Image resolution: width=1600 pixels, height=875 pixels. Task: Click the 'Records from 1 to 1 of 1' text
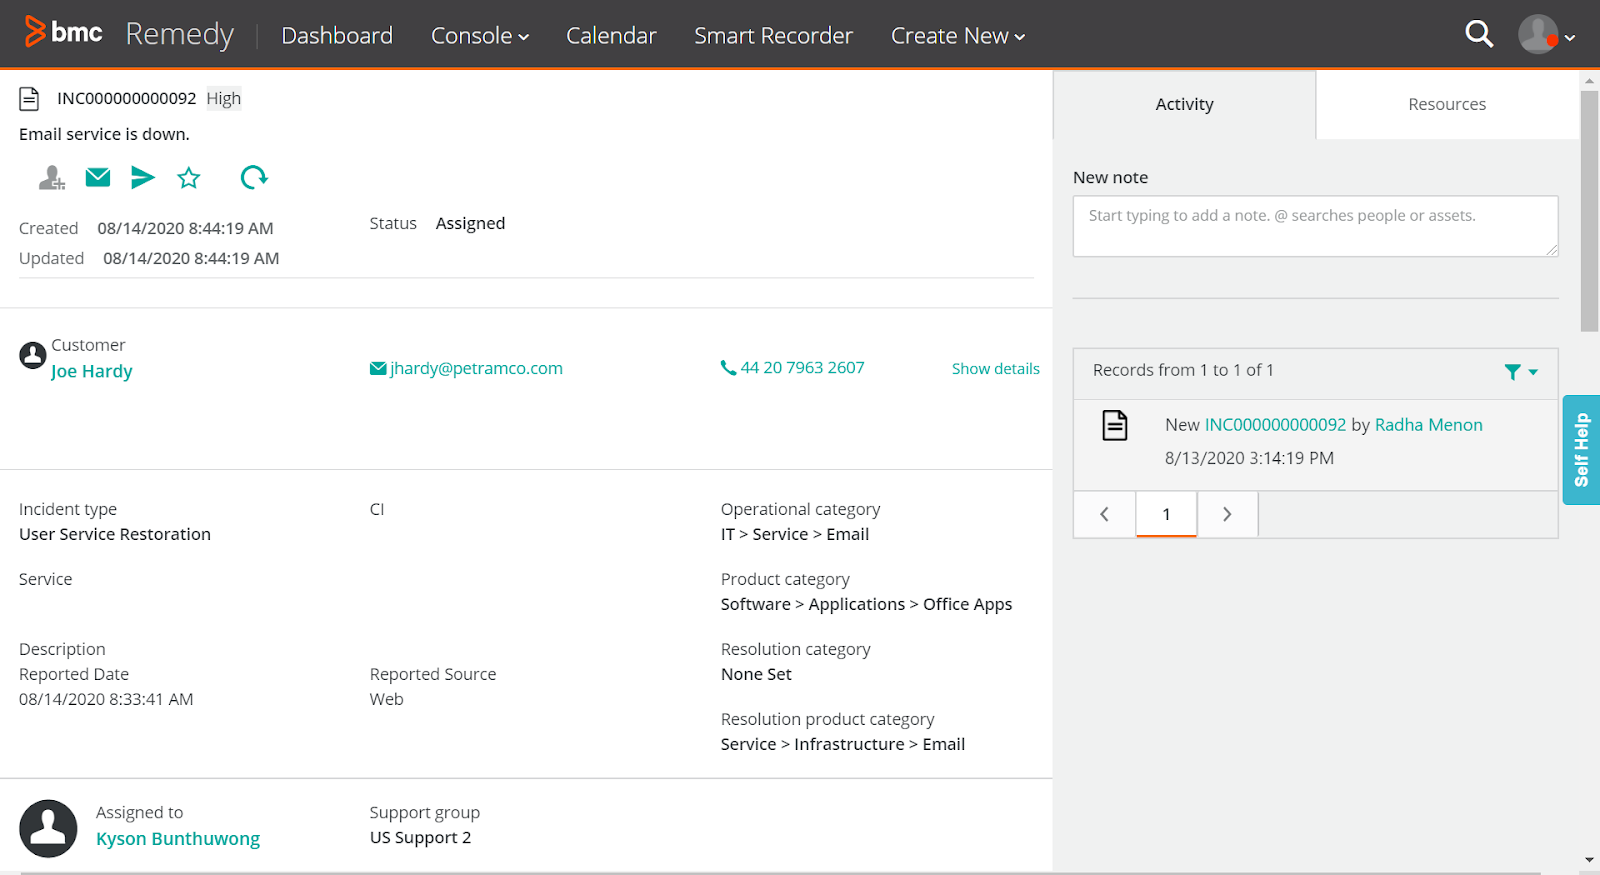point(1183,370)
